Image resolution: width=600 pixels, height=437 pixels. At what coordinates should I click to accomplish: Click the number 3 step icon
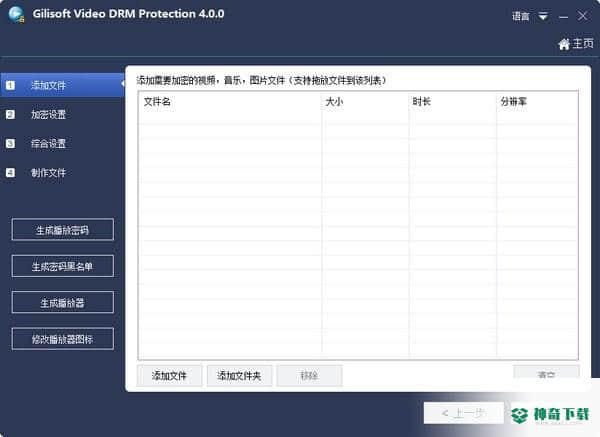10,143
